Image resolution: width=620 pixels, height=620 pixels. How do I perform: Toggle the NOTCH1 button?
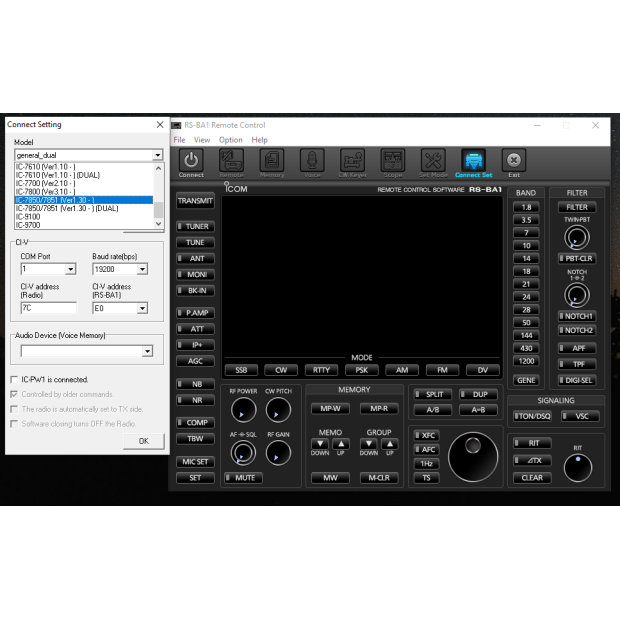pyautogui.click(x=577, y=316)
